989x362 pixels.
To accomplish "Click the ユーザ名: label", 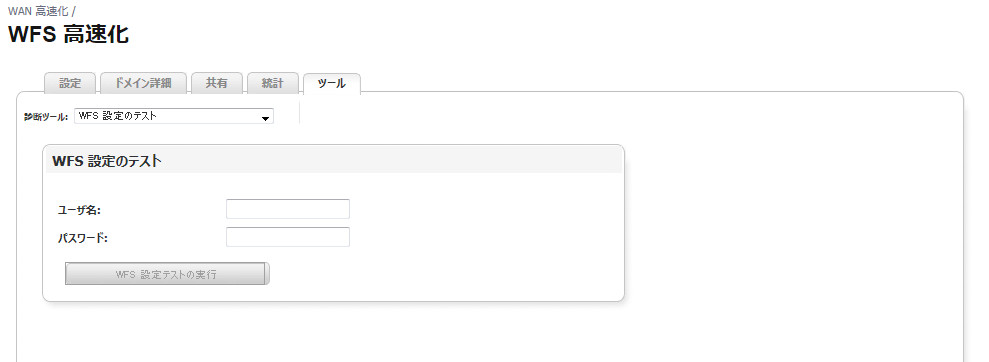I will coord(80,210).
